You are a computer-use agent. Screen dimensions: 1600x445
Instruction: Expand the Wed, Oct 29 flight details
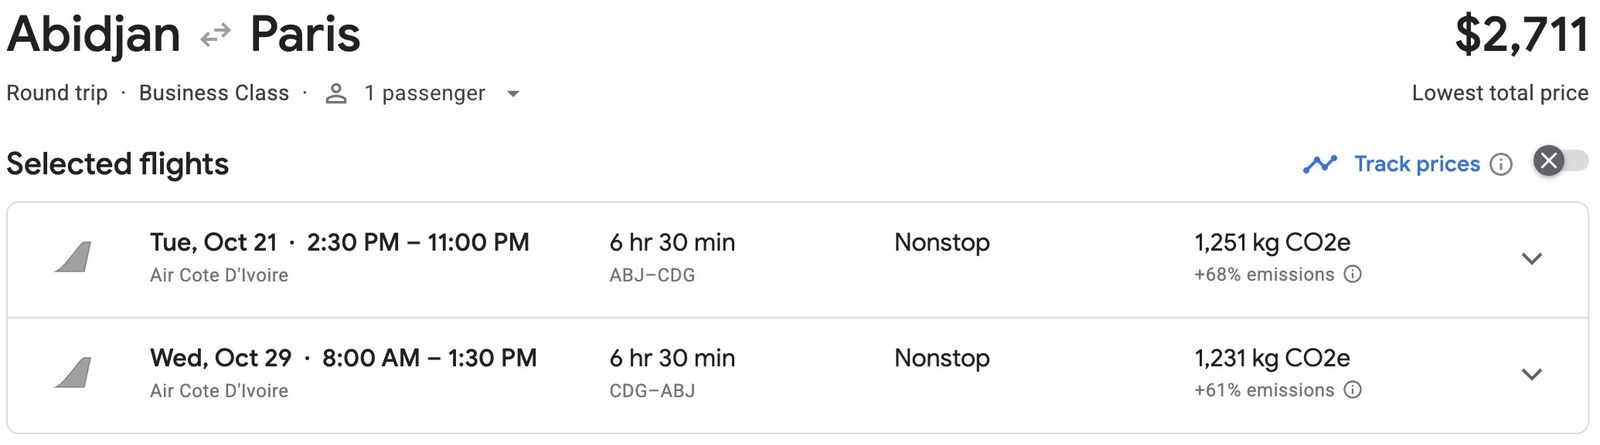tap(1531, 374)
